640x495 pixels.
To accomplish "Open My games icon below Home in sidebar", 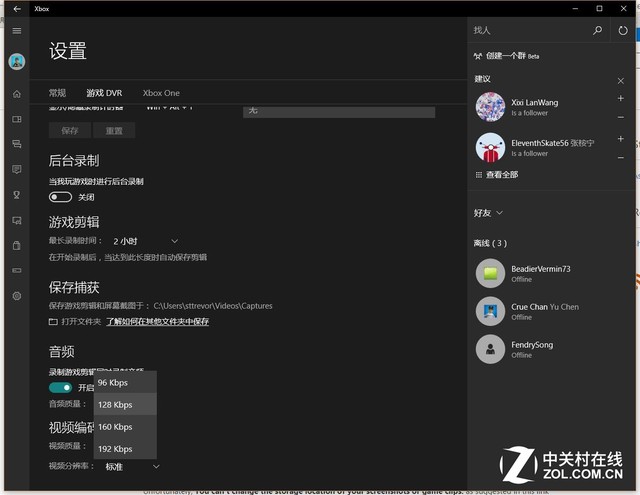I will tap(17, 119).
